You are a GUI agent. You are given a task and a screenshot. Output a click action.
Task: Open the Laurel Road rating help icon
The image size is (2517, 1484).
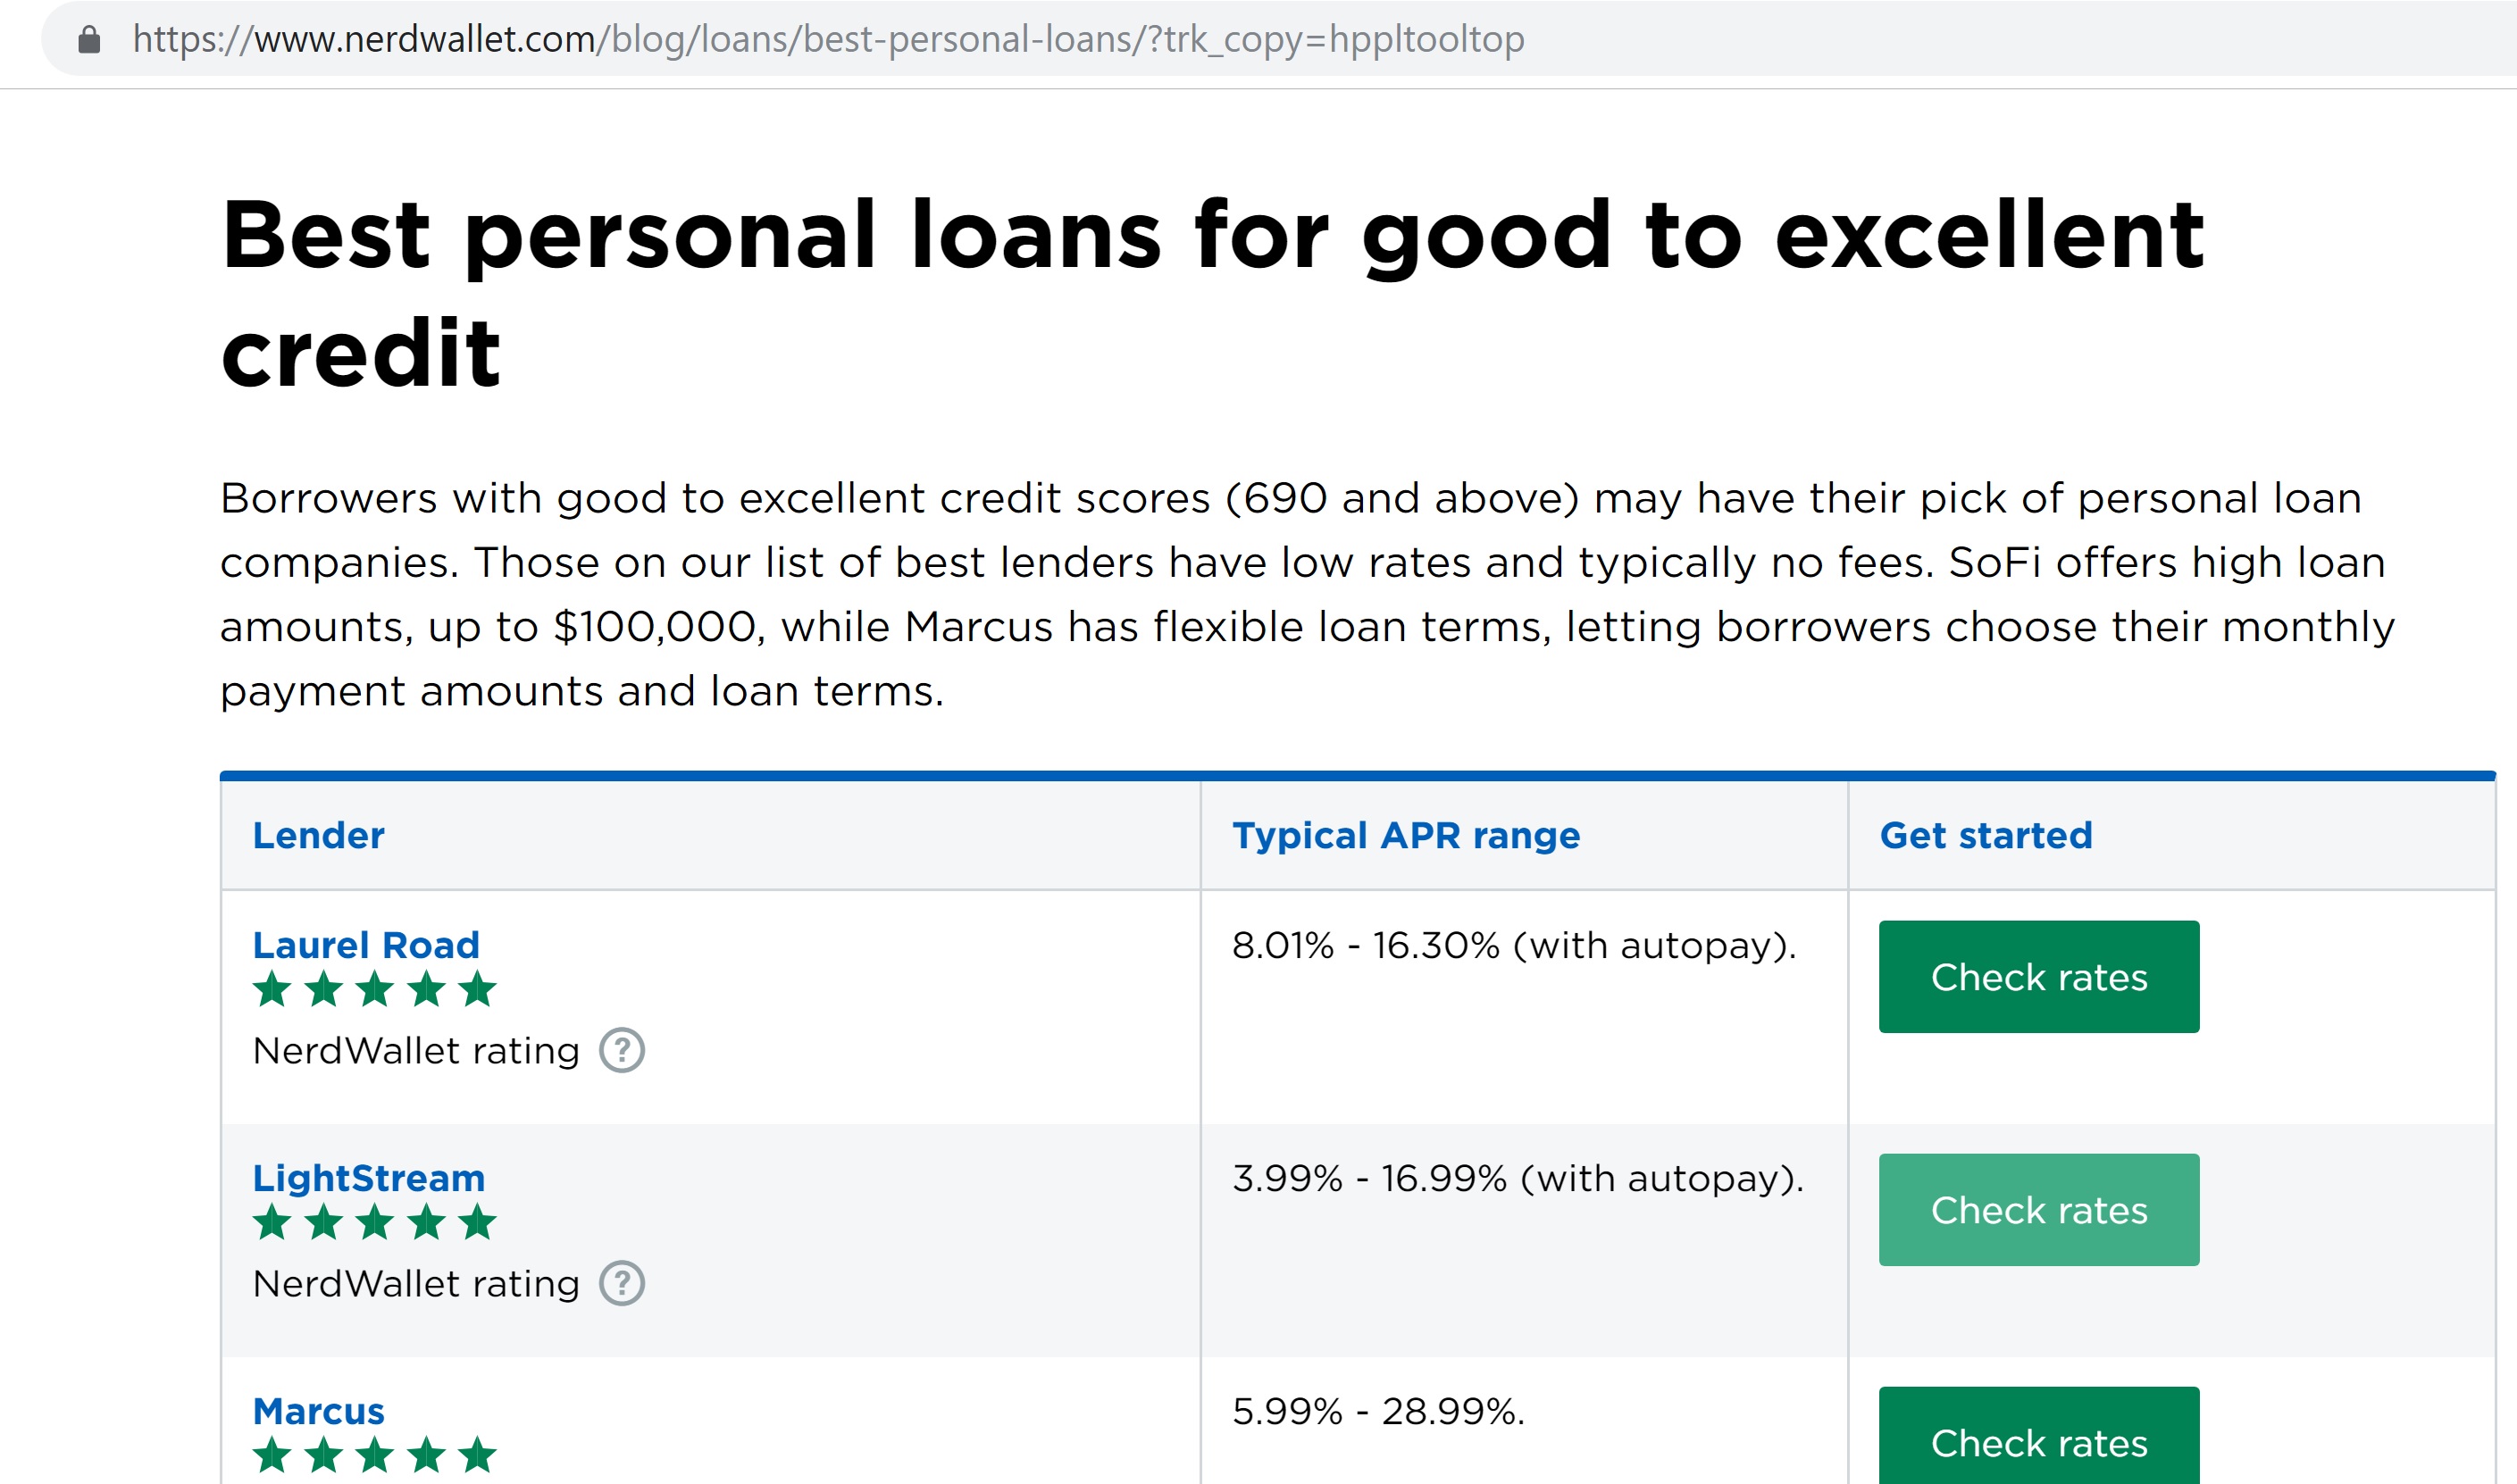coord(622,1051)
